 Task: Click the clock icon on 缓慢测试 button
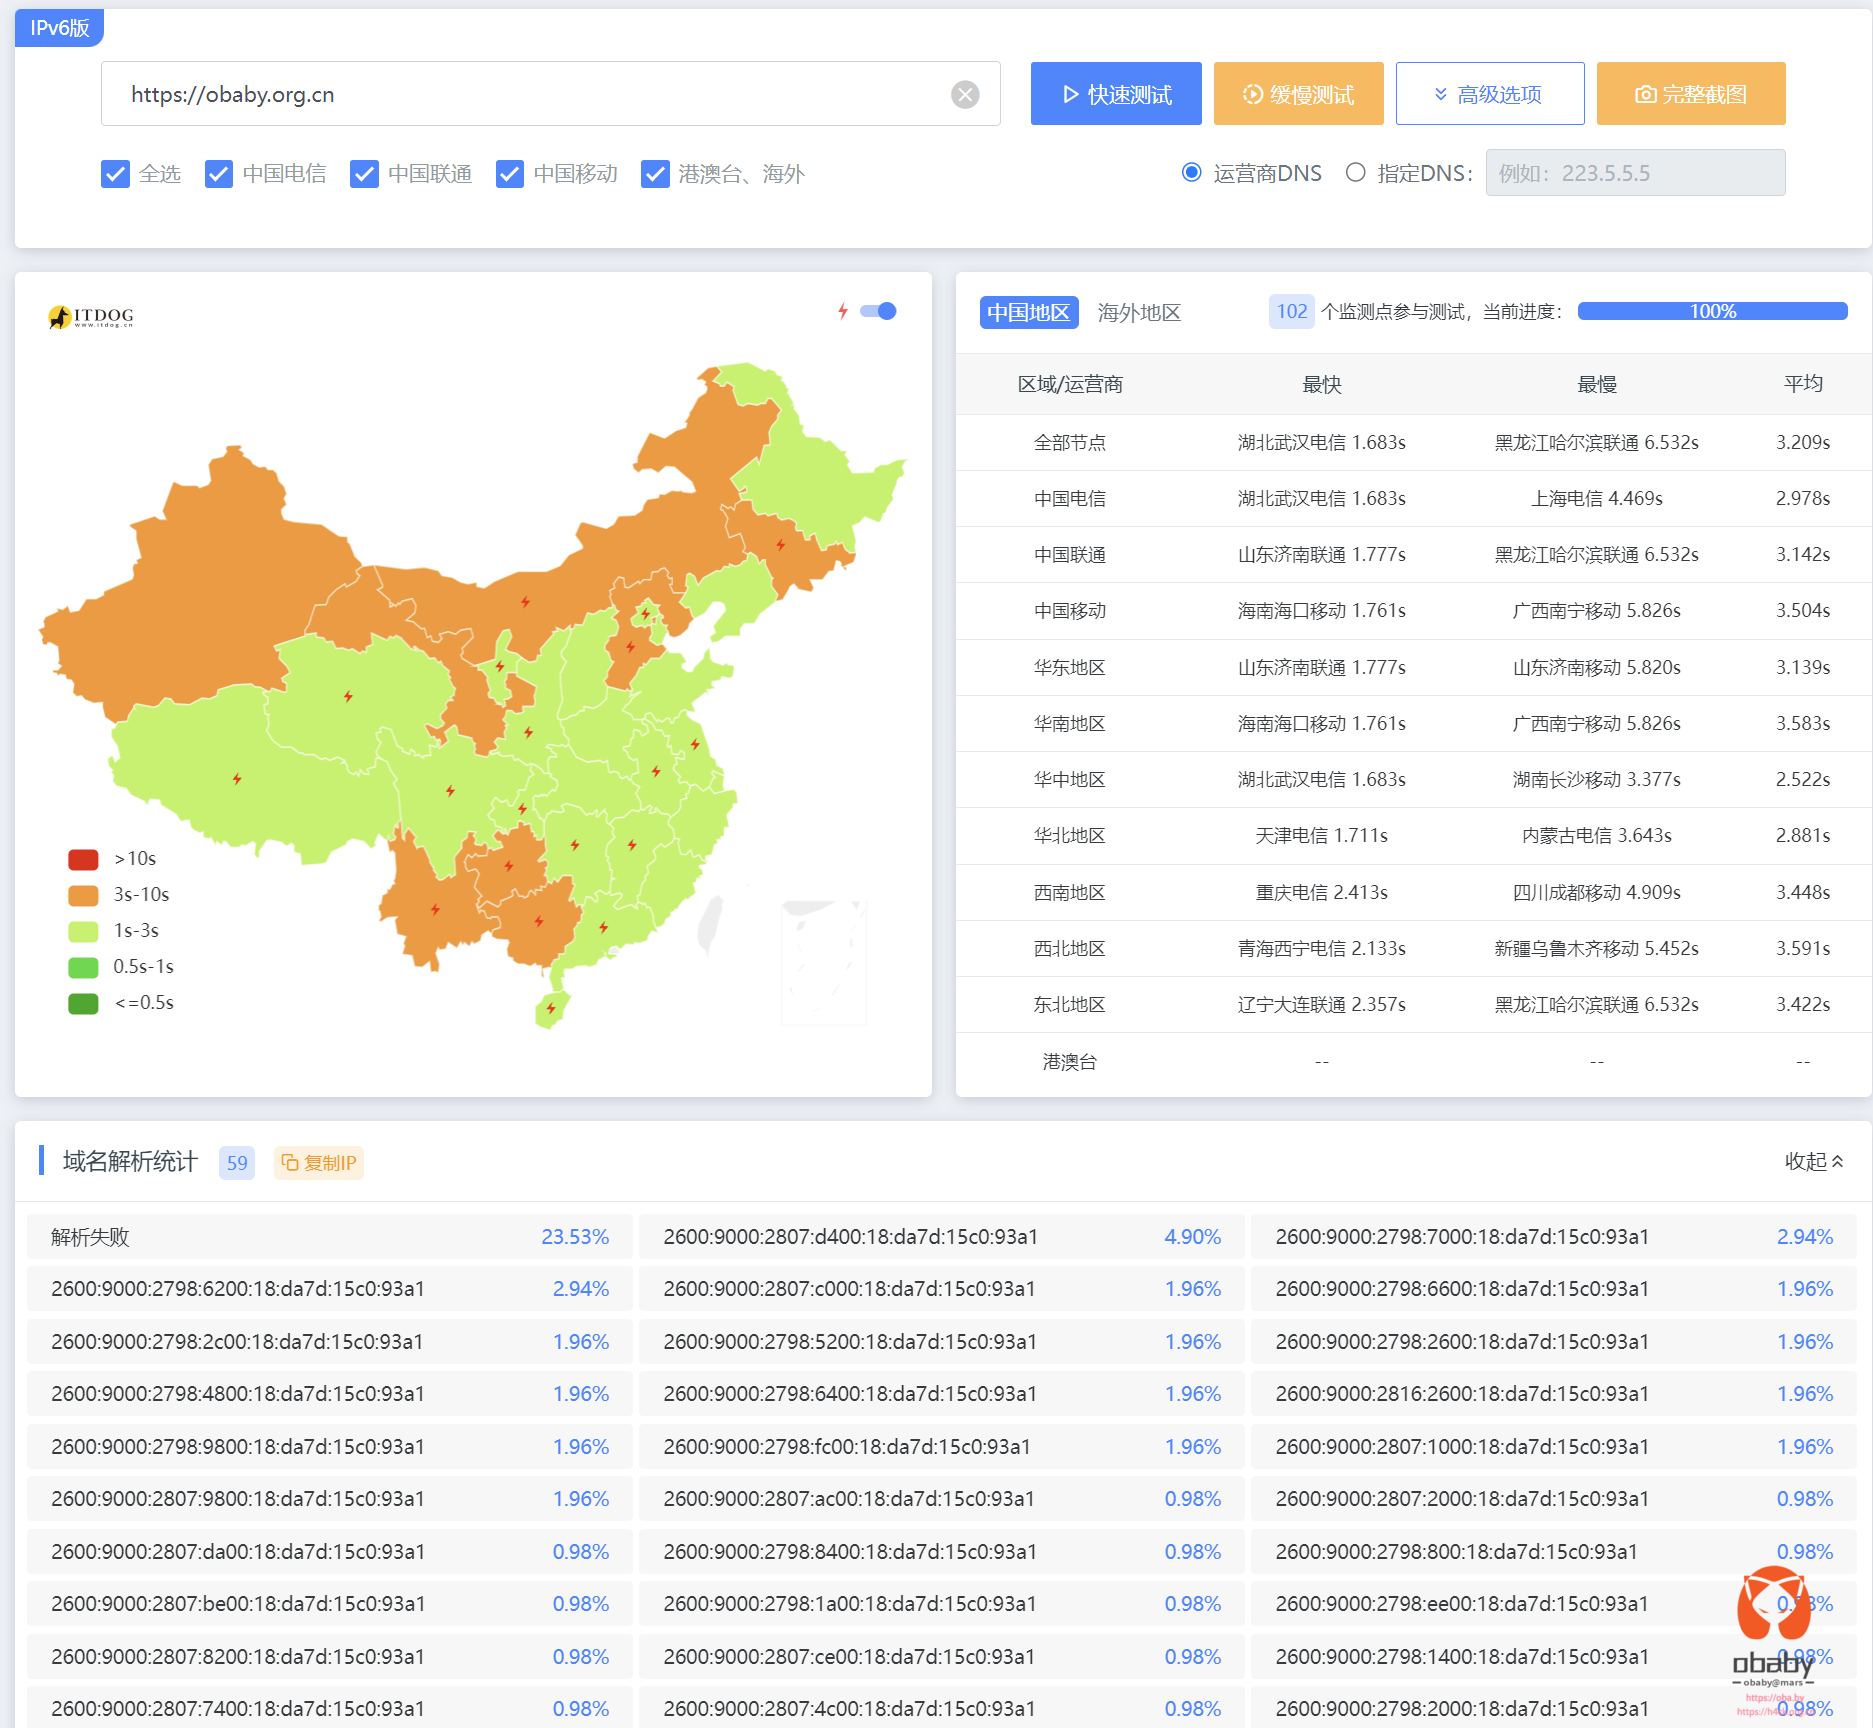click(1253, 93)
